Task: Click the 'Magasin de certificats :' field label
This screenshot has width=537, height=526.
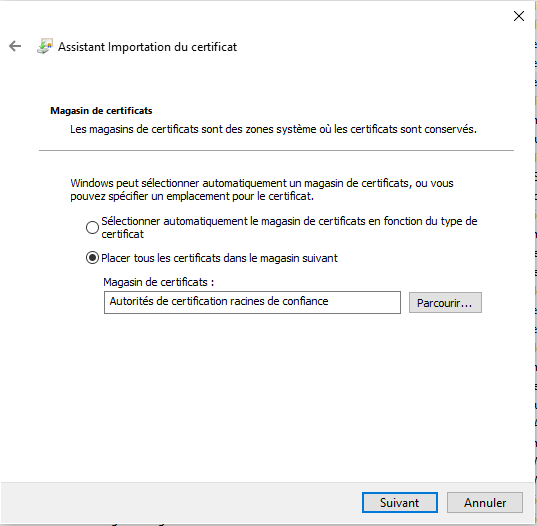Action: 159,282
